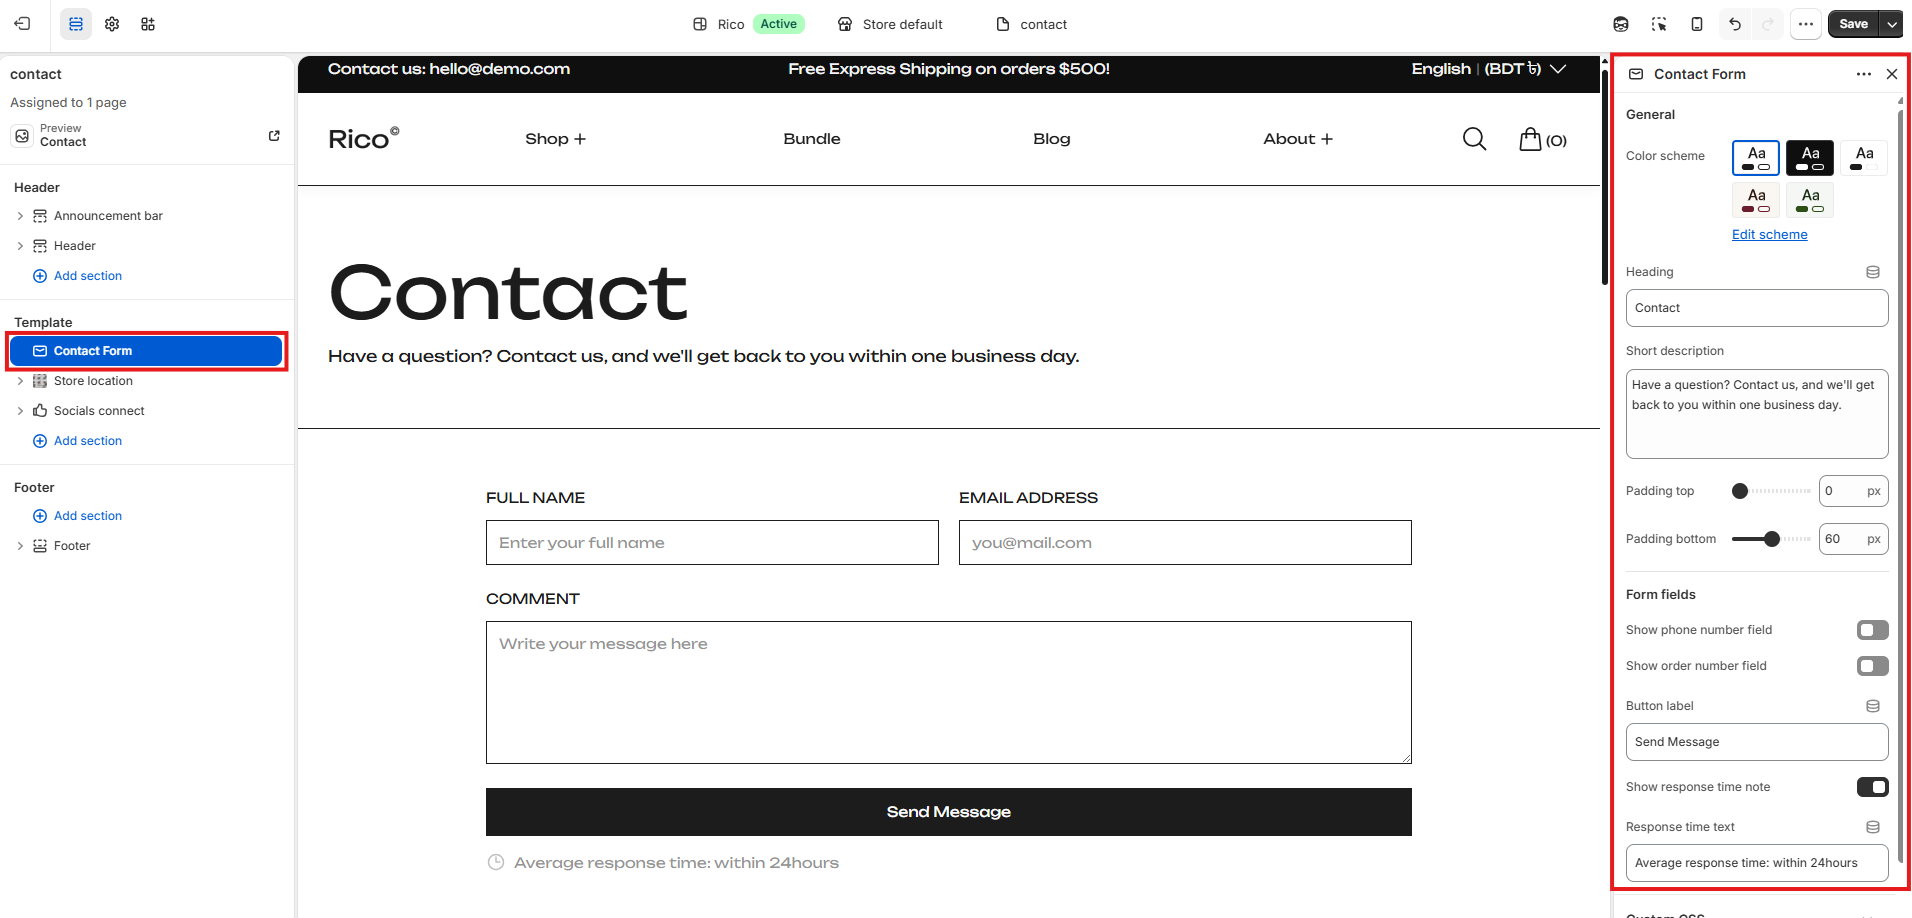Click the Socials connect thumbs-up icon

tap(40, 411)
